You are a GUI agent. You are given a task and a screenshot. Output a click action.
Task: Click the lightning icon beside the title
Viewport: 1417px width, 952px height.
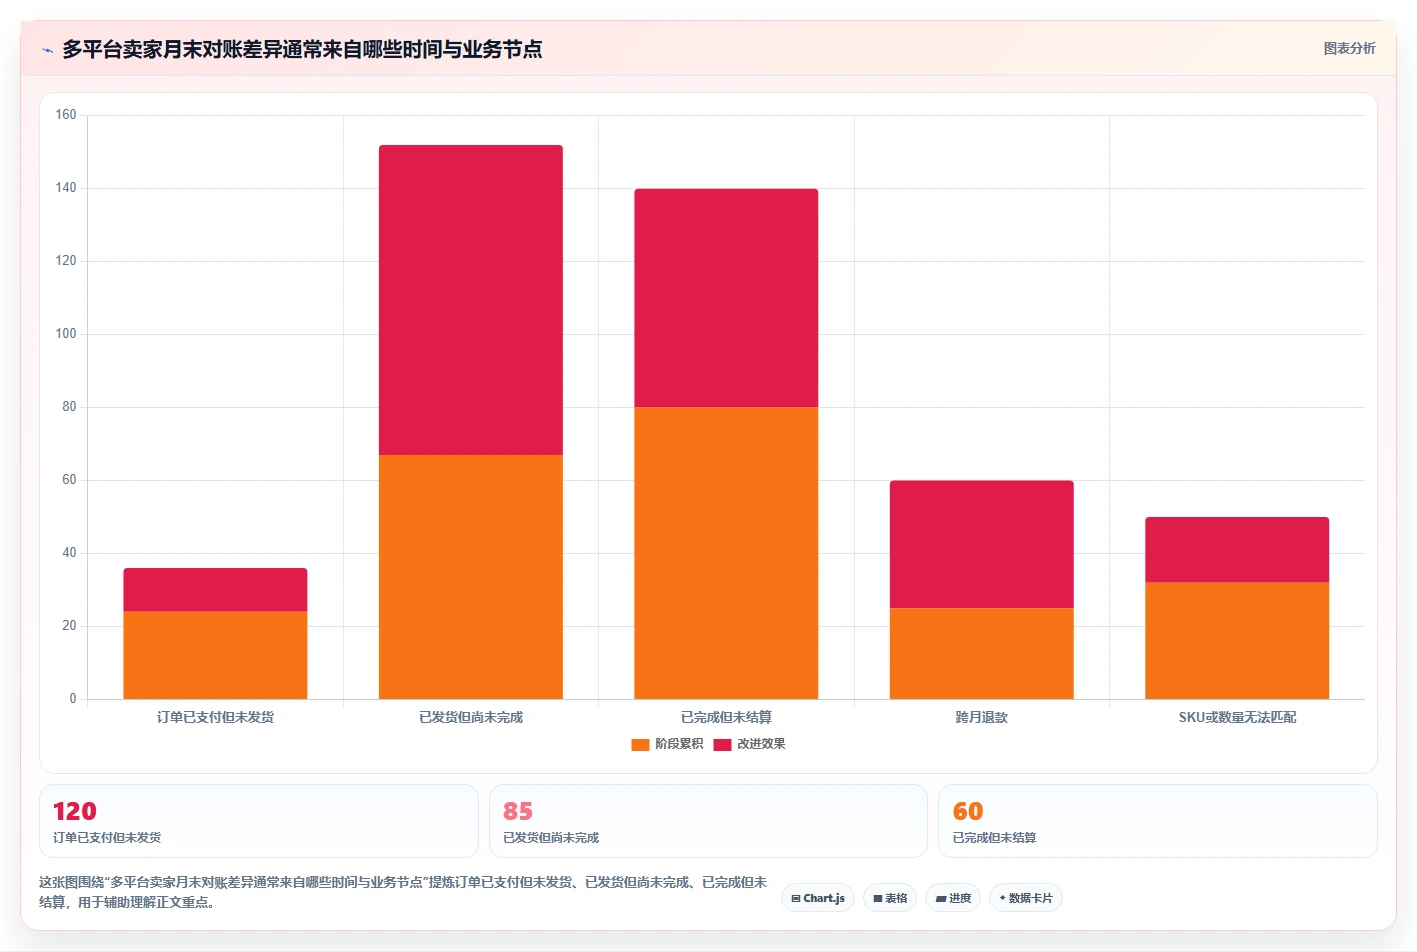coord(47,50)
